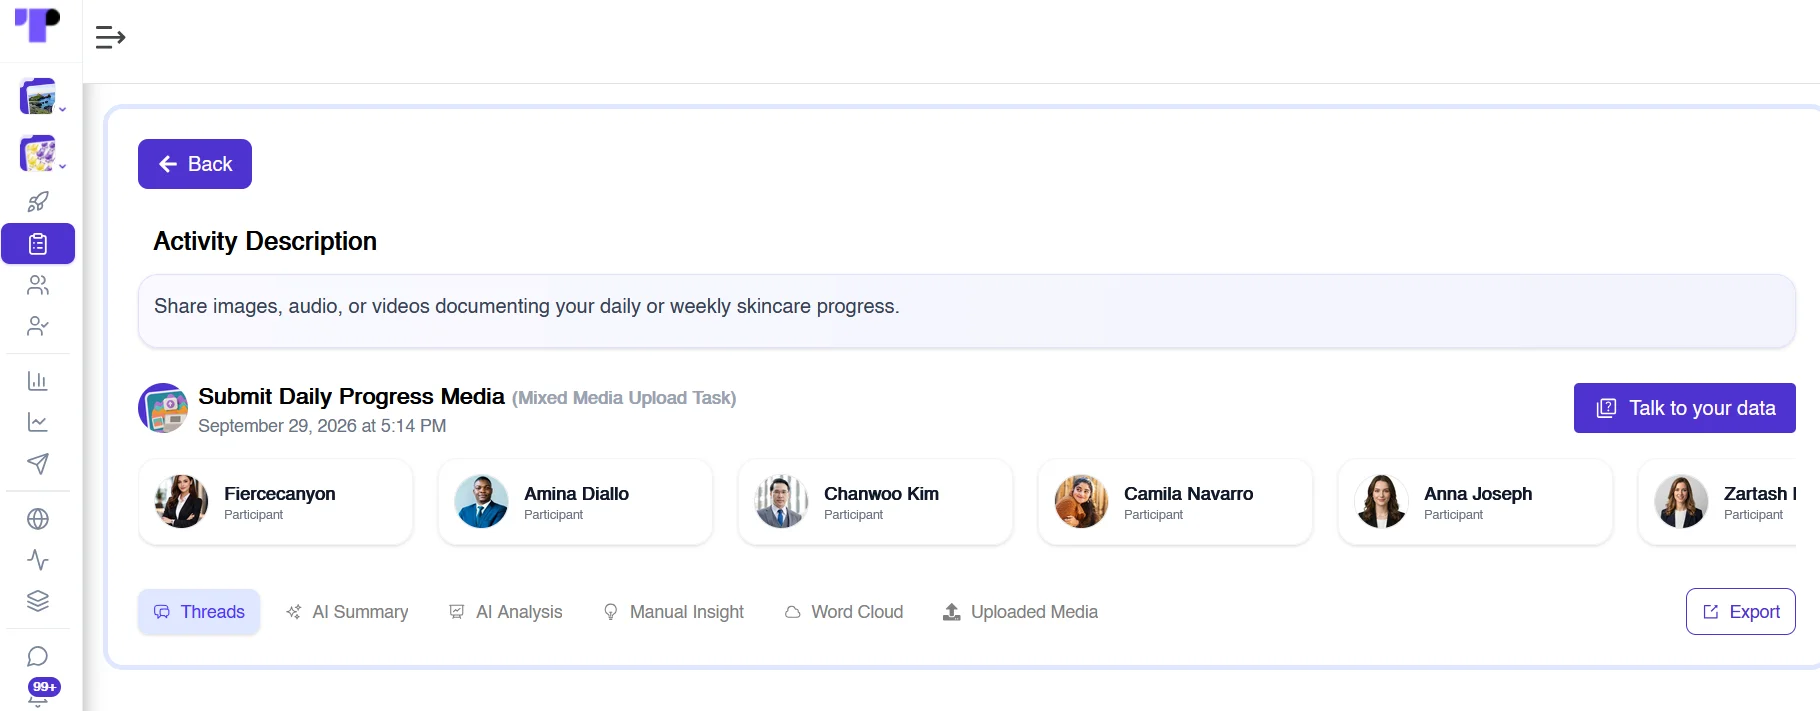Select the Anna Joseph participant card
1820x711 pixels.
coord(1476,502)
